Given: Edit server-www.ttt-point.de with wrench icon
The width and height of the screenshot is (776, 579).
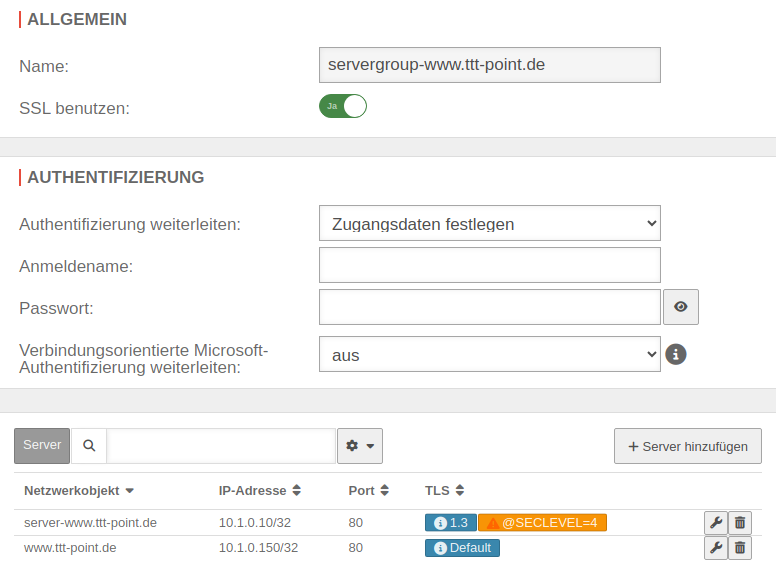Looking at the screenshot, I should (715, 522).
